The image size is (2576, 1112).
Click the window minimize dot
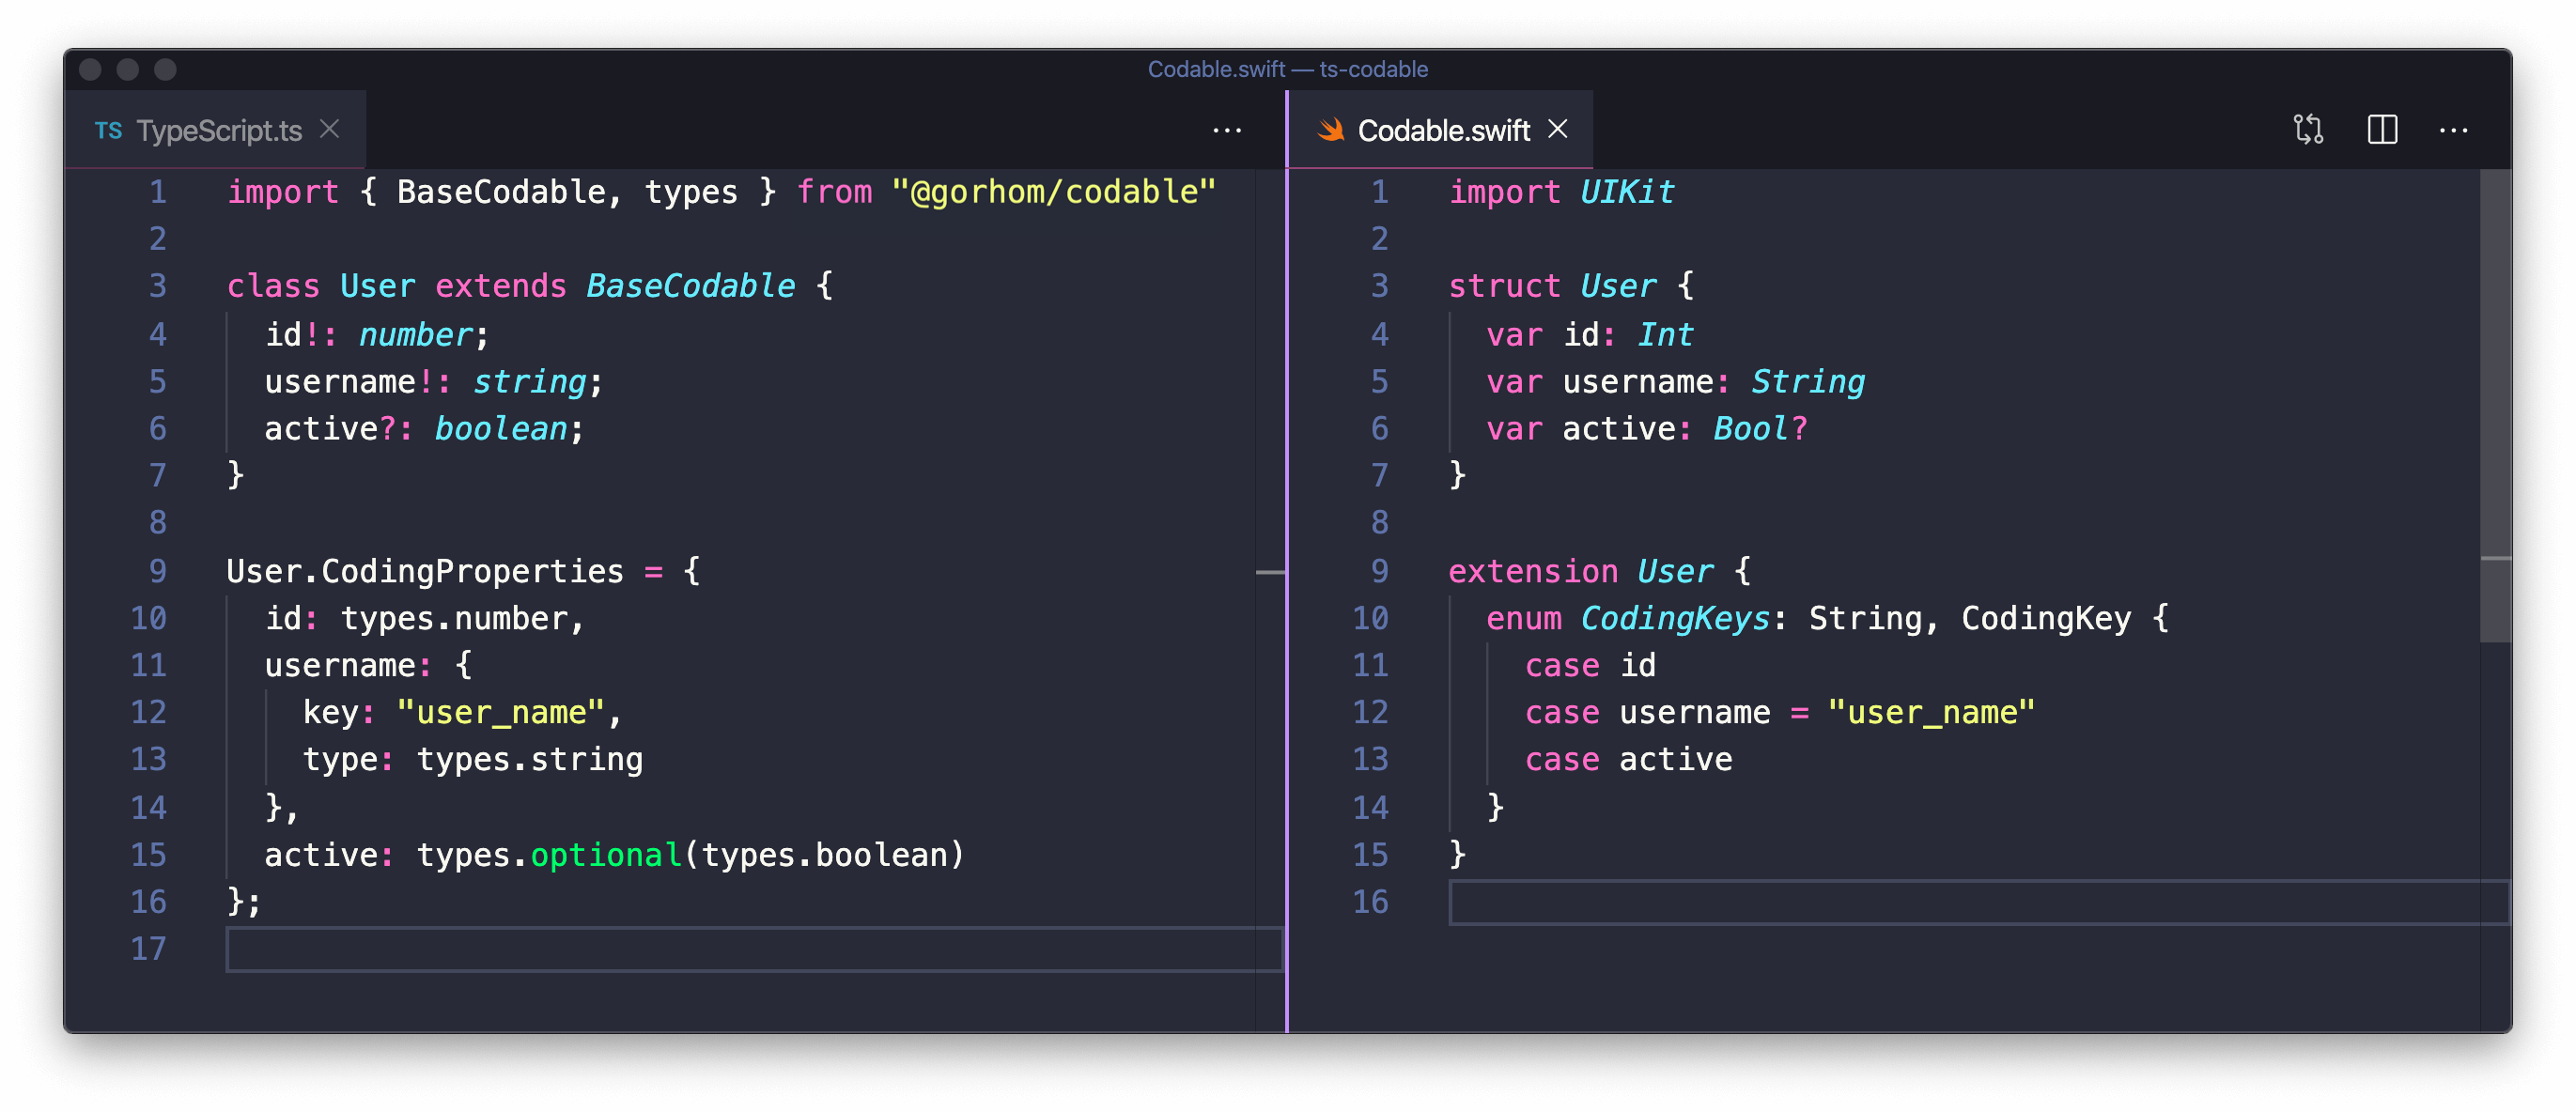pos(128,69)
